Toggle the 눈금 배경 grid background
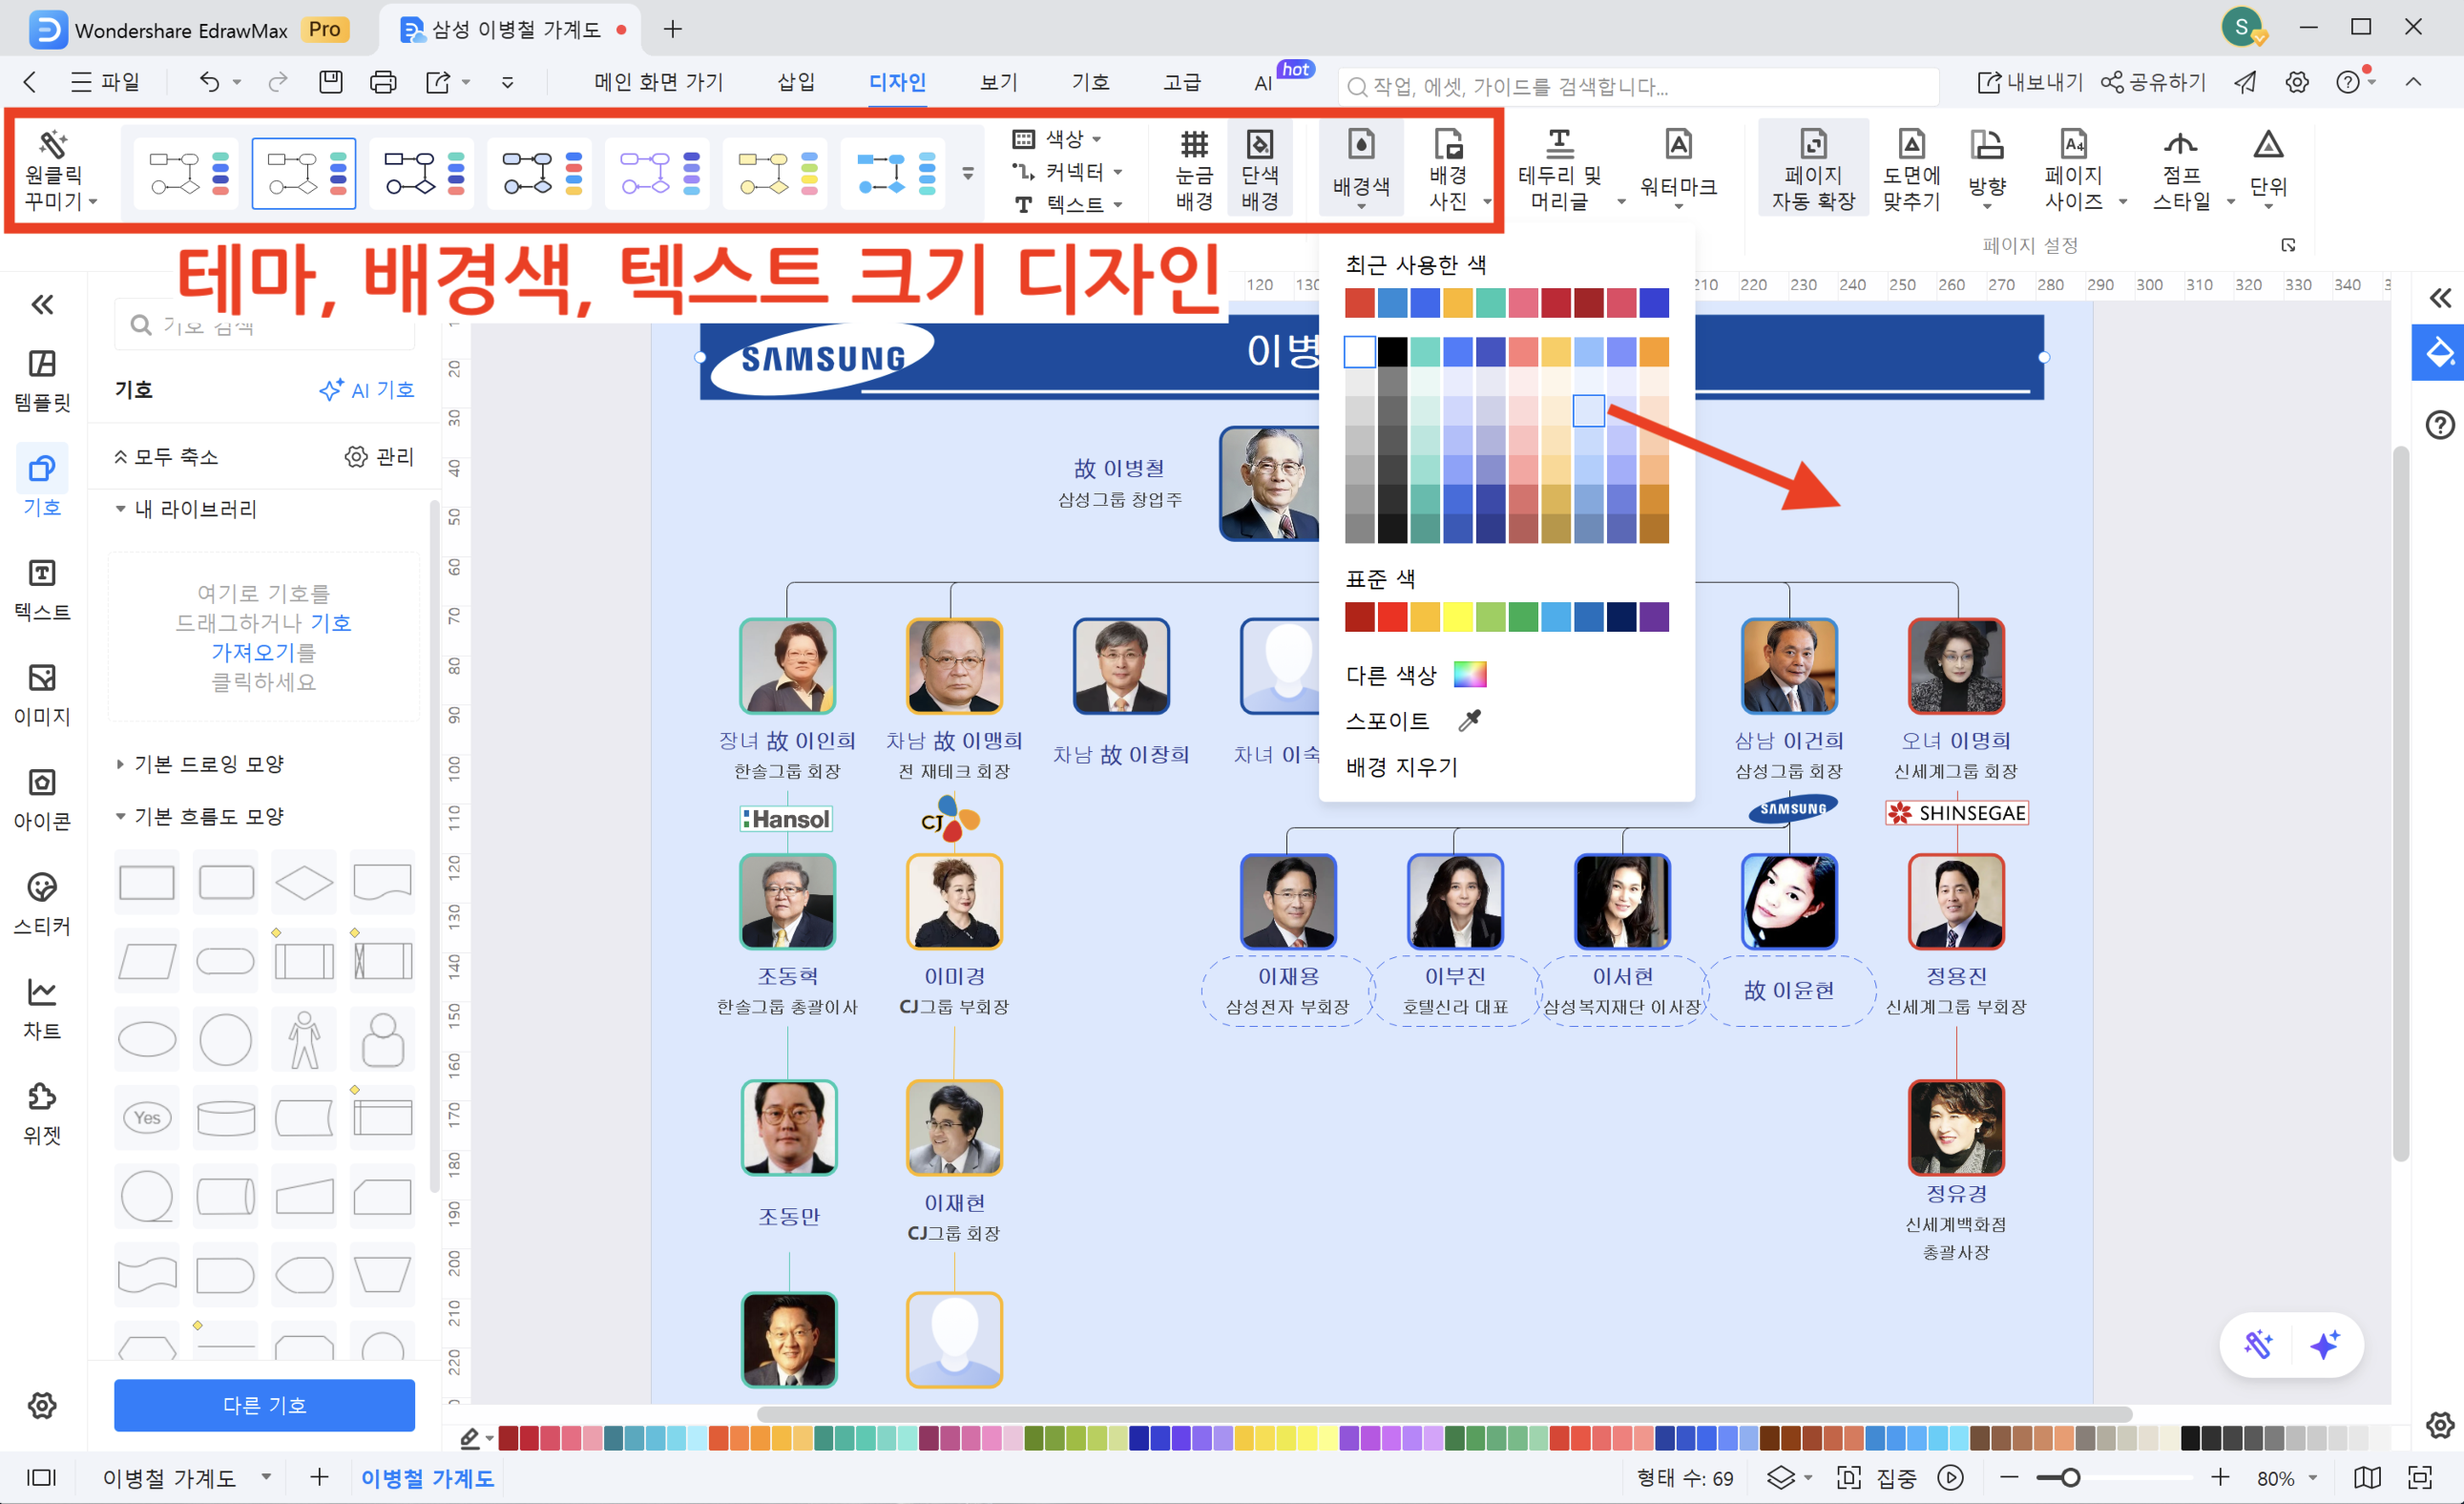The height and width of the screenshot is (1504, 2464). coord(1193,168)
